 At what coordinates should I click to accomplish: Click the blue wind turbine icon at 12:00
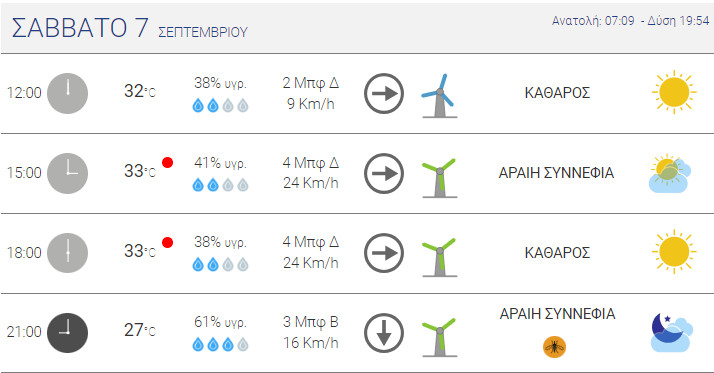click(439, 96)
